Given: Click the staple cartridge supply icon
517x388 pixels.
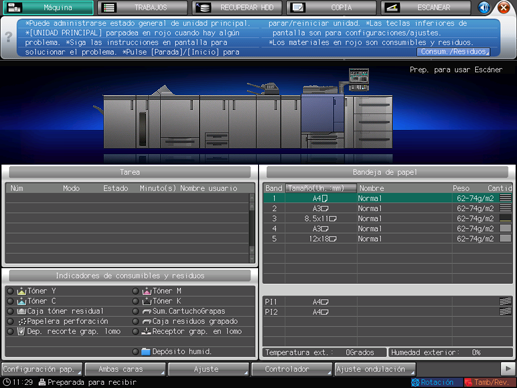Looking at the screenshot, I should 147,312.
